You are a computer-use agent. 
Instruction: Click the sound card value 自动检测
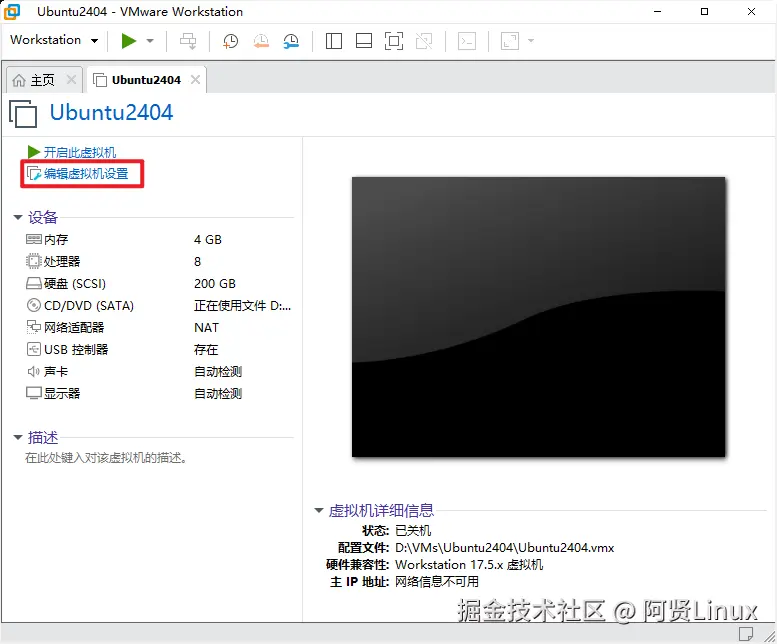(x=218, y=372)
